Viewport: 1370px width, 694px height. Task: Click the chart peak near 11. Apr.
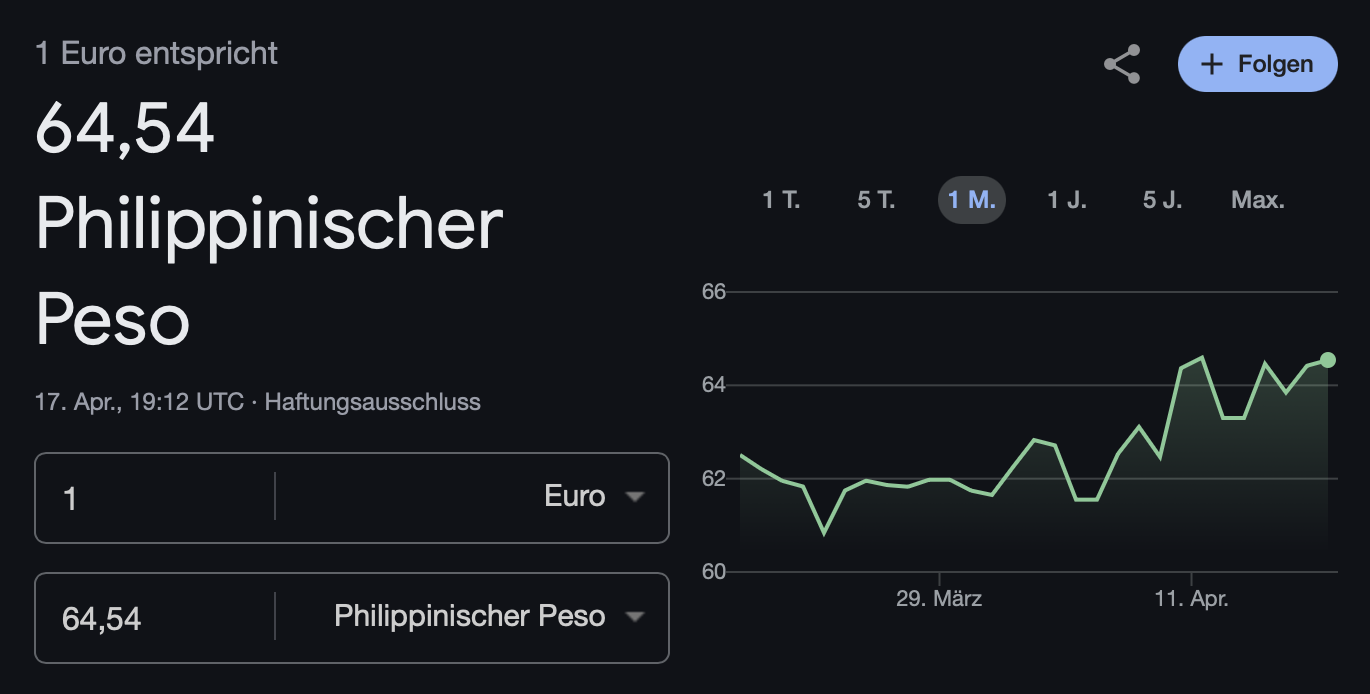[x=1201, y=357]
